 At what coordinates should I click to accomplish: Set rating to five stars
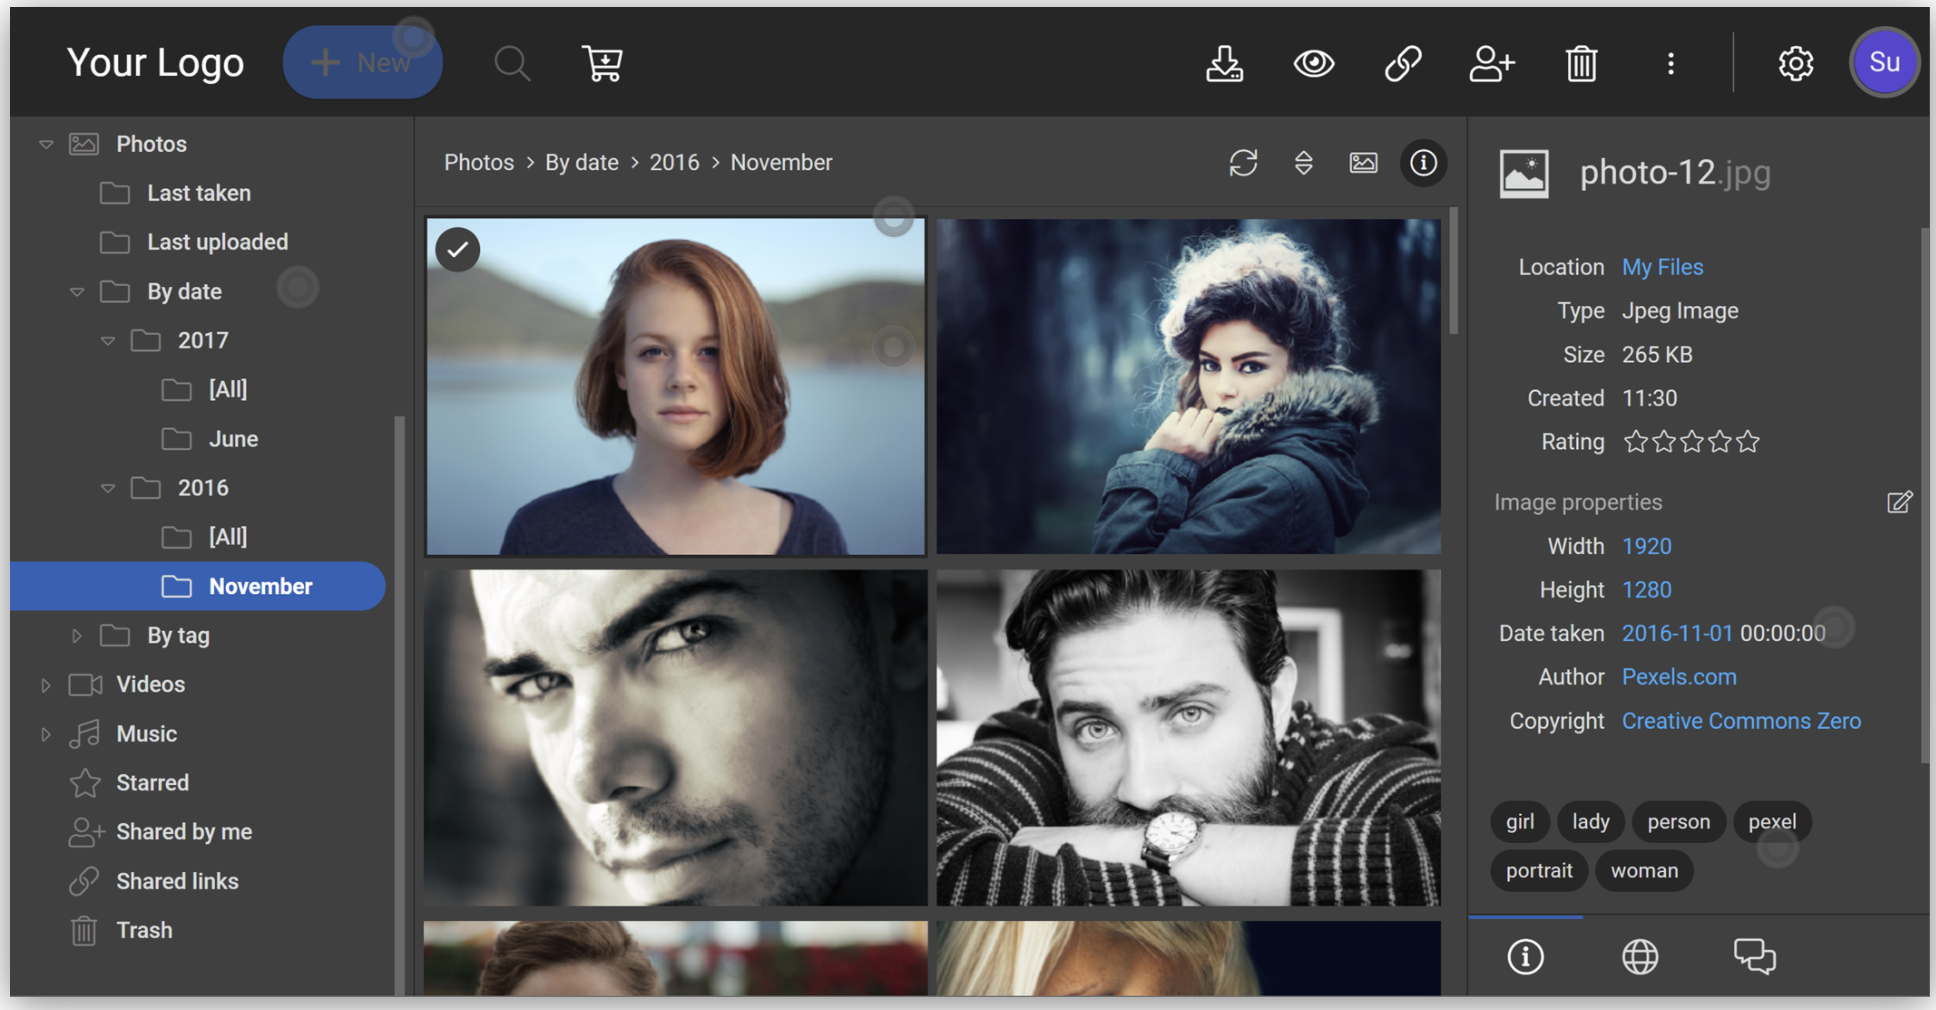coord(1747,442)
